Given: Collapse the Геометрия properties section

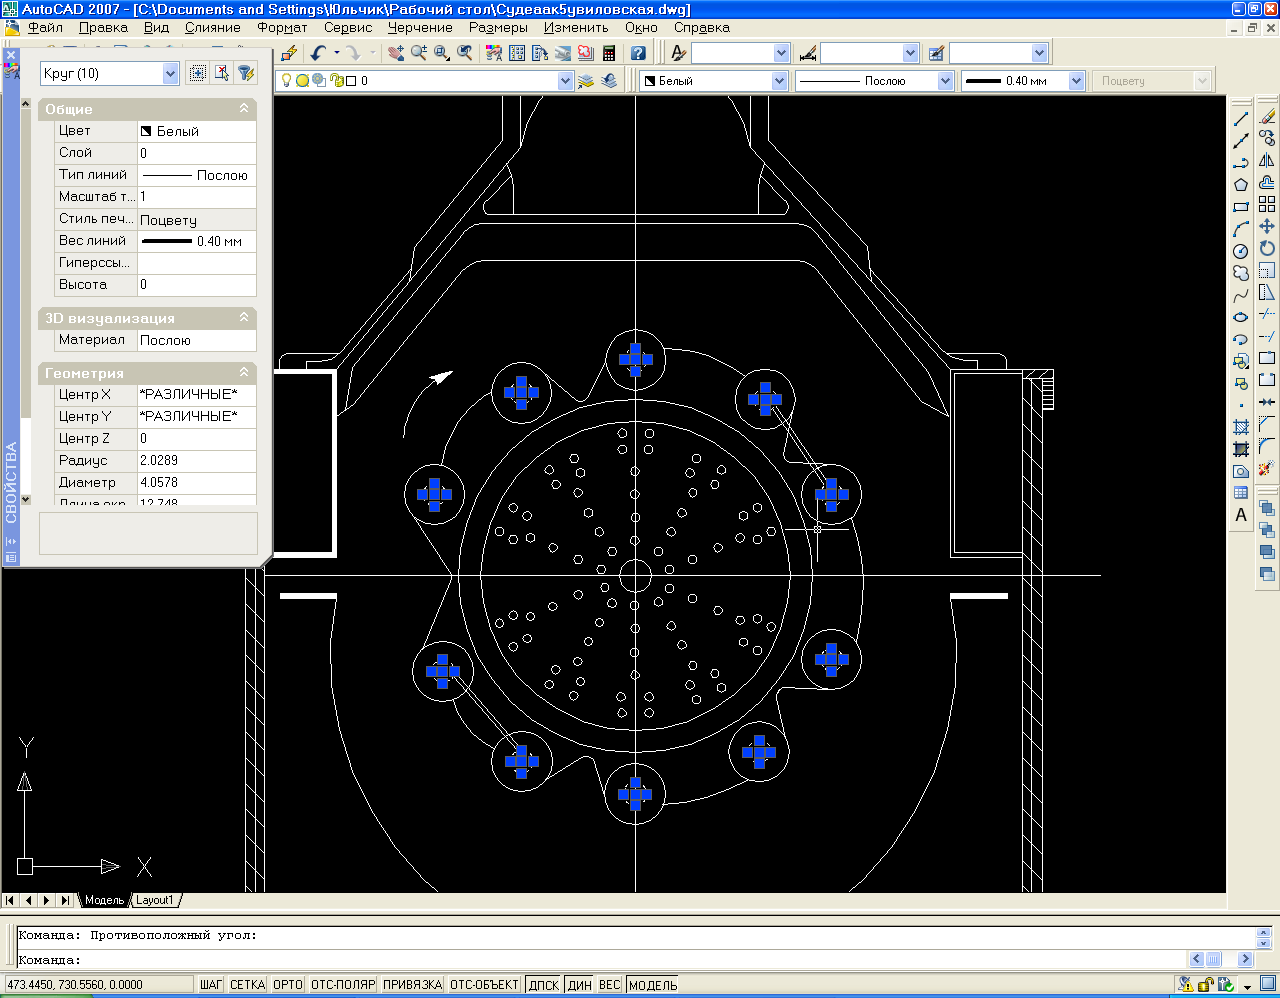Looking at the screenshot, I should click(244, 373).
